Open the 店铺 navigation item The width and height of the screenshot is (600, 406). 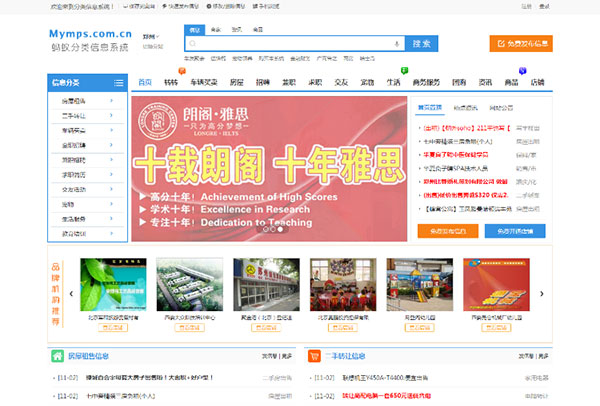[x=537, y=82]
